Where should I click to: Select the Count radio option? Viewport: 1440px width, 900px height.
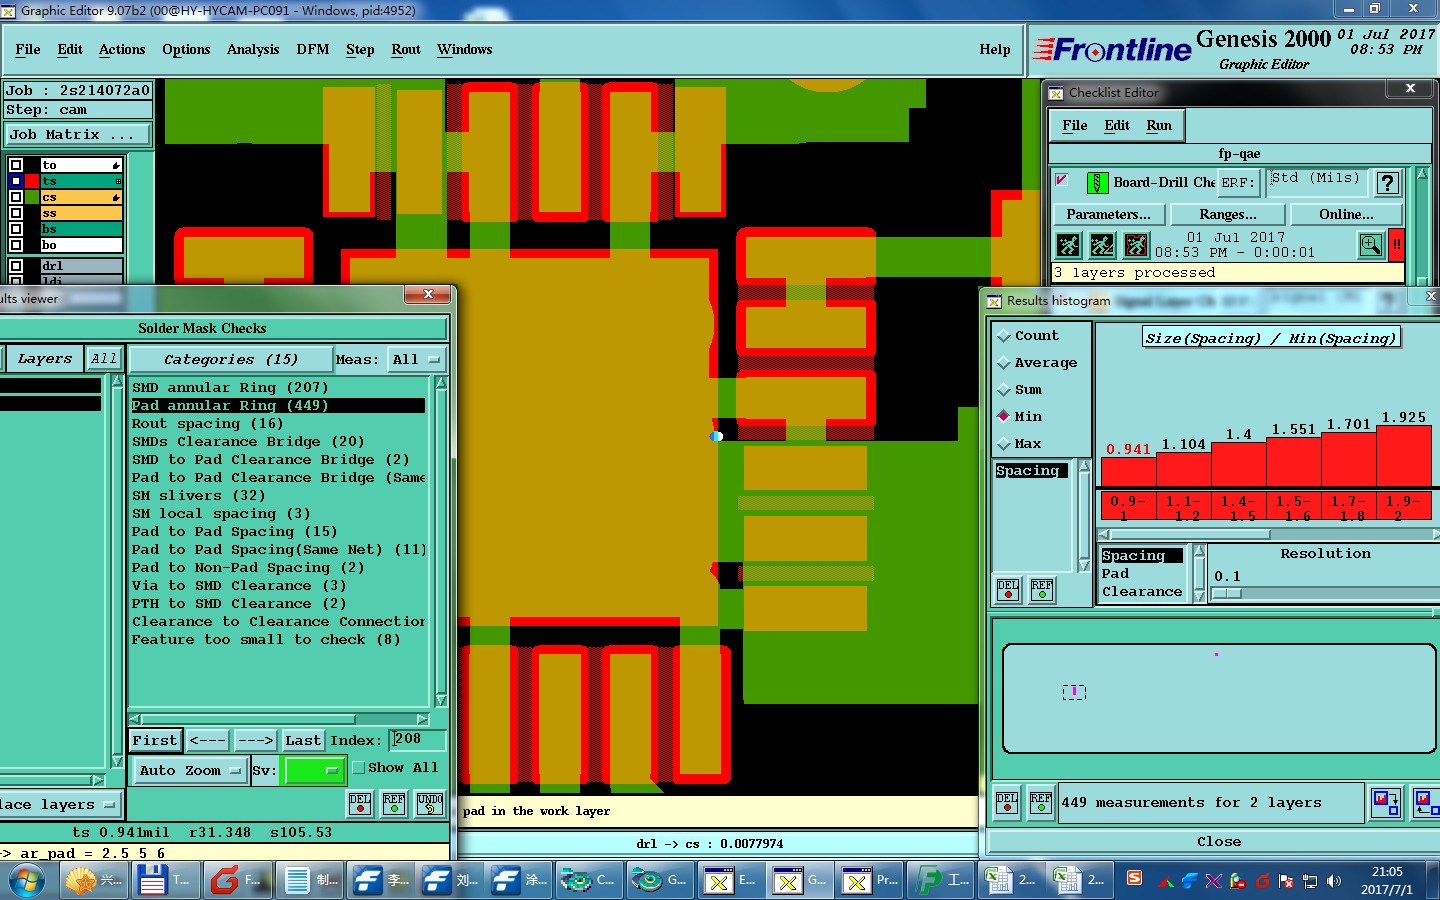click(x=1004, y=336)
